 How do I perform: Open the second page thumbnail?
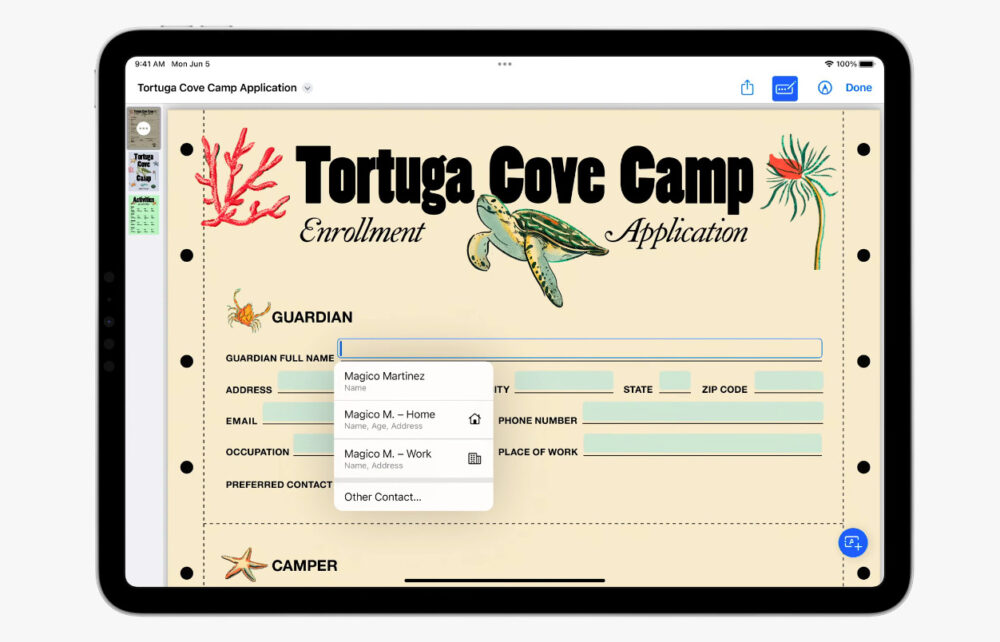click(144, 171)
